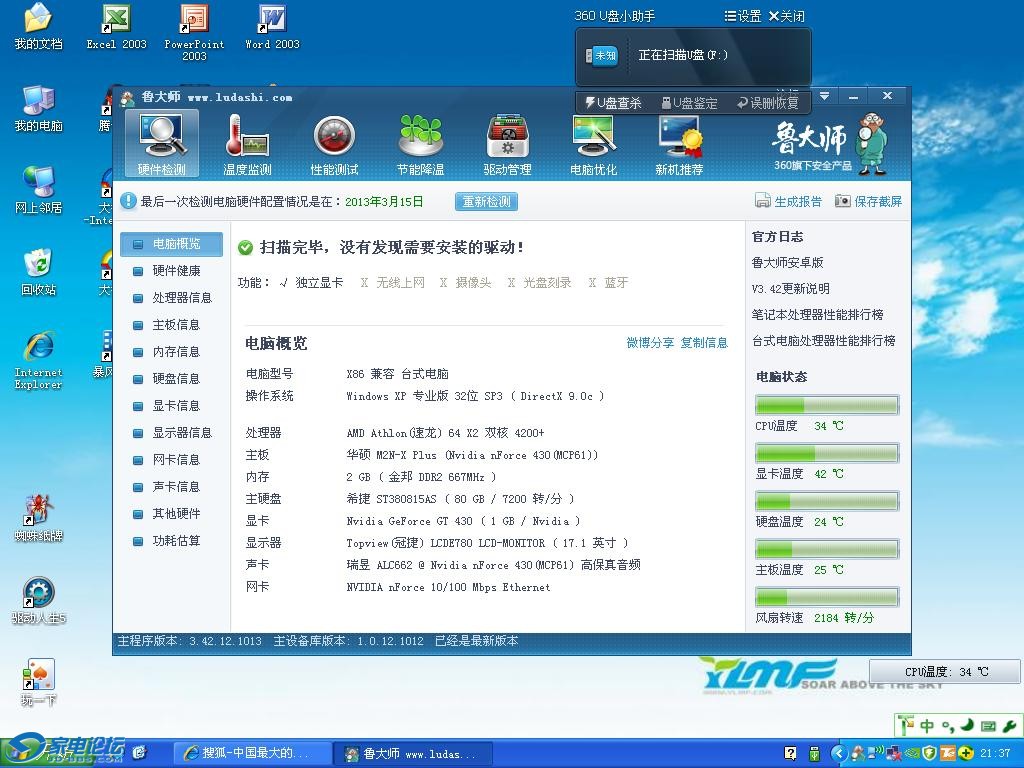Screen dimensions: 1024x768
Task: Select 处理器信息 in the left sidebar
Action: (x=181, y=298)
